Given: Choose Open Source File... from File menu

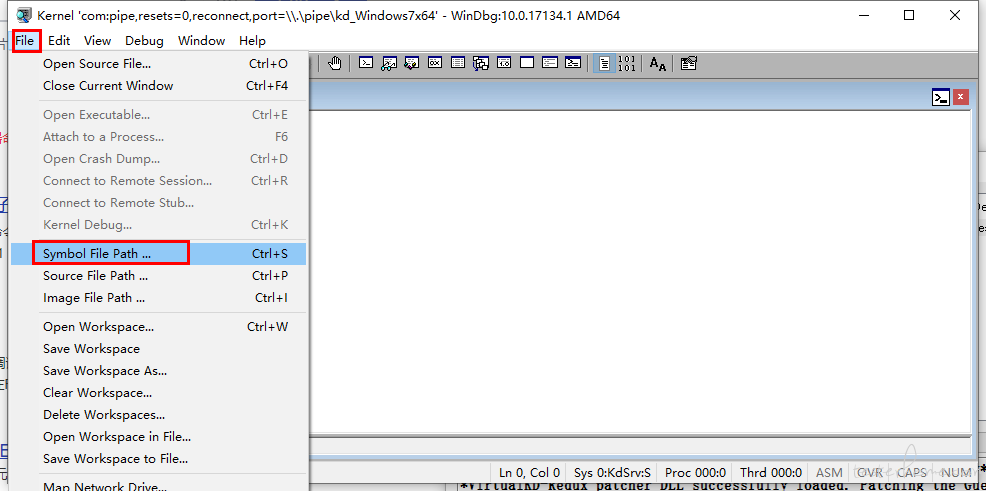Looking at the screenshot, I should [x=158, y=63].
